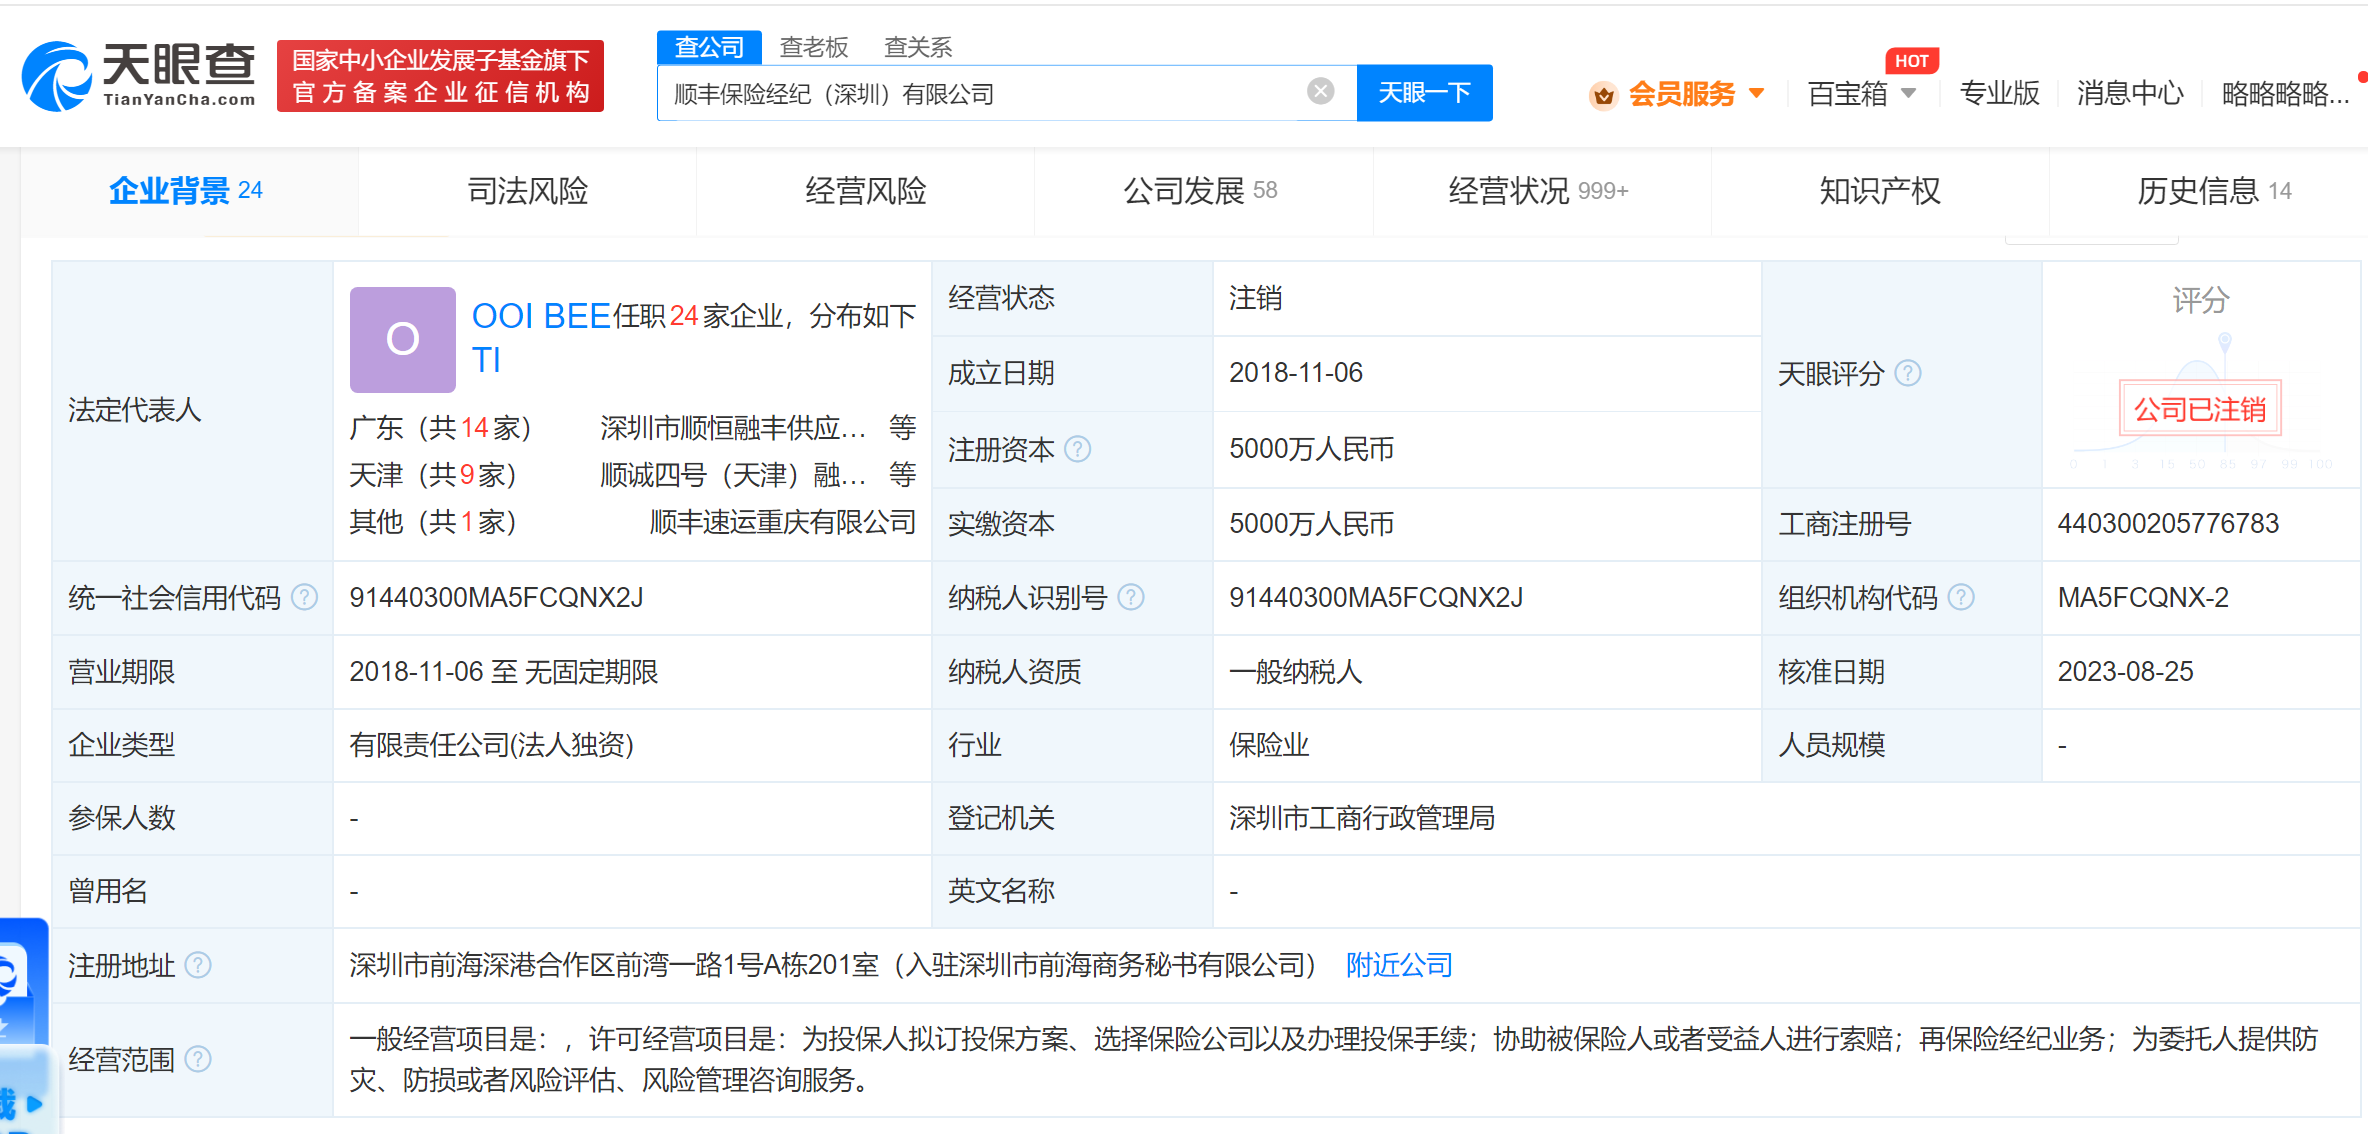Click the member service crown icon
This screenshot has width=2368, height=1134.
pyautogui.click(x=1604, y=95)
